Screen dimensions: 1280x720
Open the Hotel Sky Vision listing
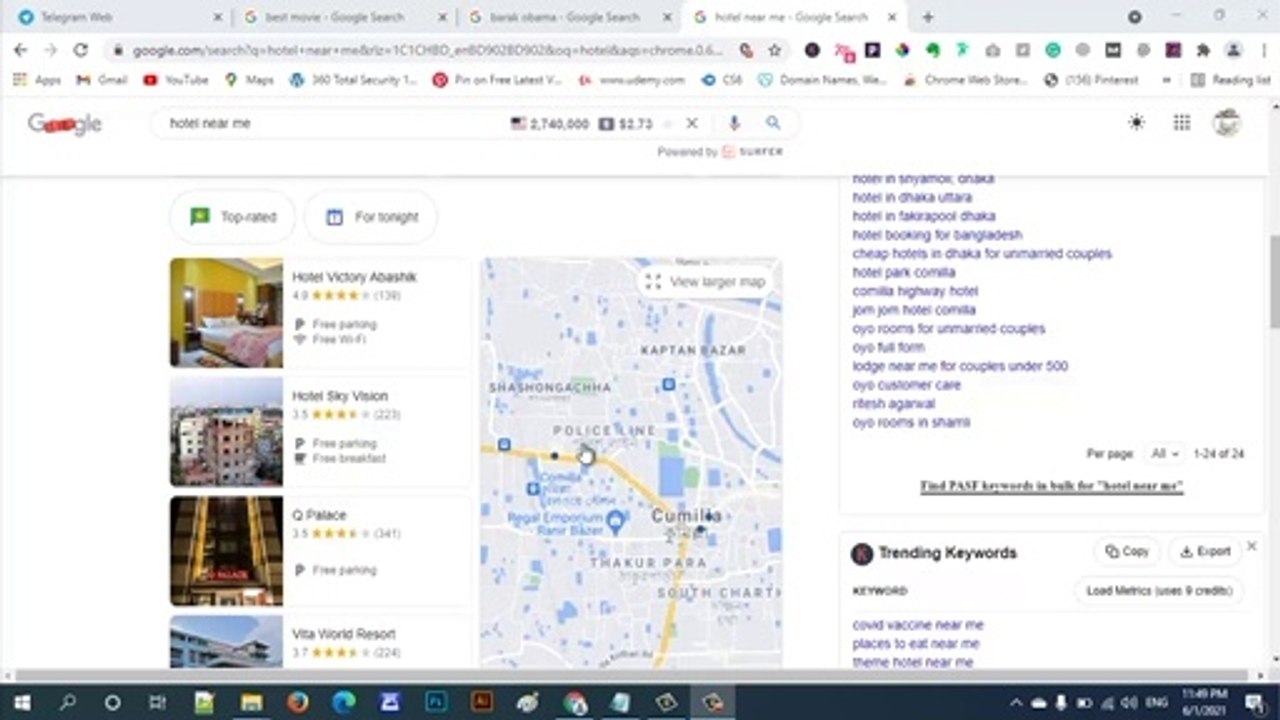tap(339, 396)
